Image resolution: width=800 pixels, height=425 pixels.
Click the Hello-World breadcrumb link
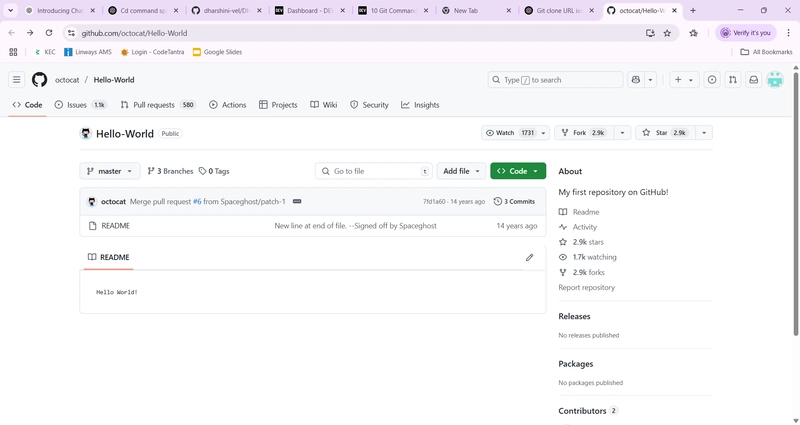(114, 80)
